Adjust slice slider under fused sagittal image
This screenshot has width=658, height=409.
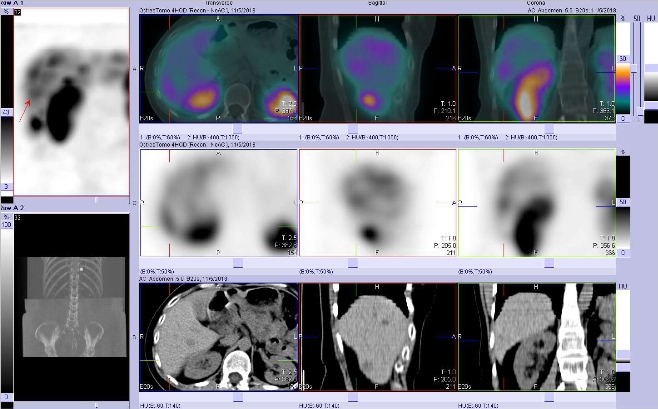click(353, 128)
